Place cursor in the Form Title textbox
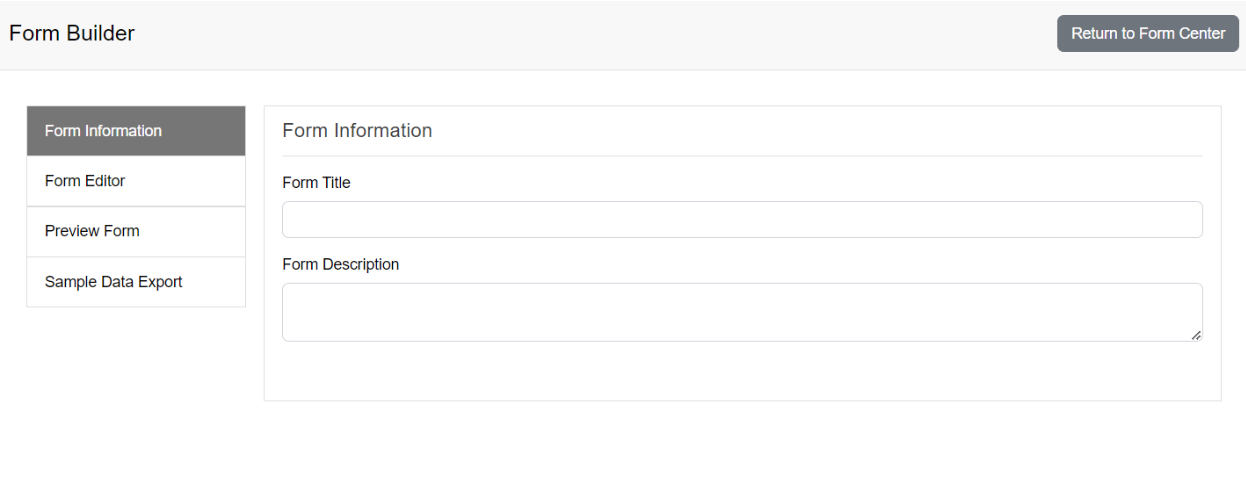This screenshot has width=1246, height=477. coord(742,219)
